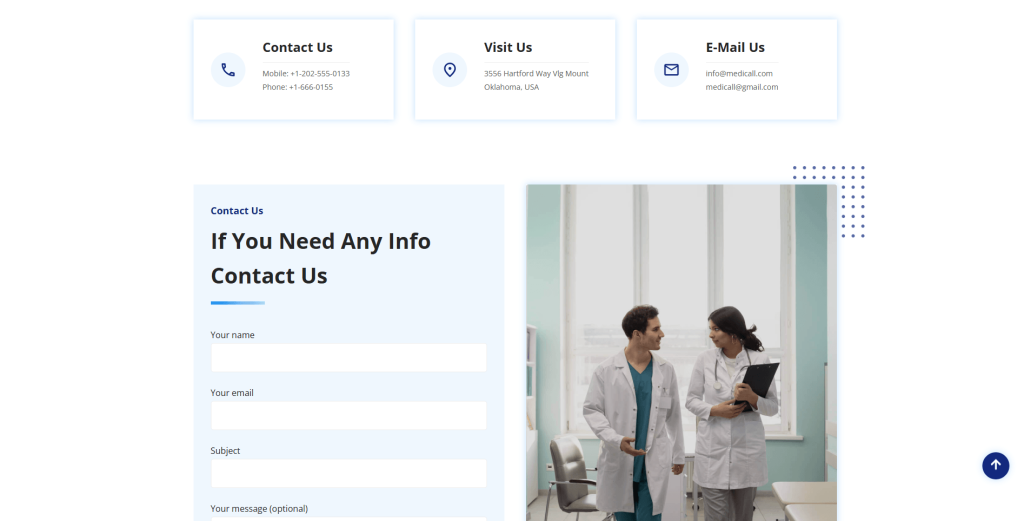The image size is (1024, 521).
Task: Click the address 3556 Hartford Way Vlg Mount
Action: 536,74
